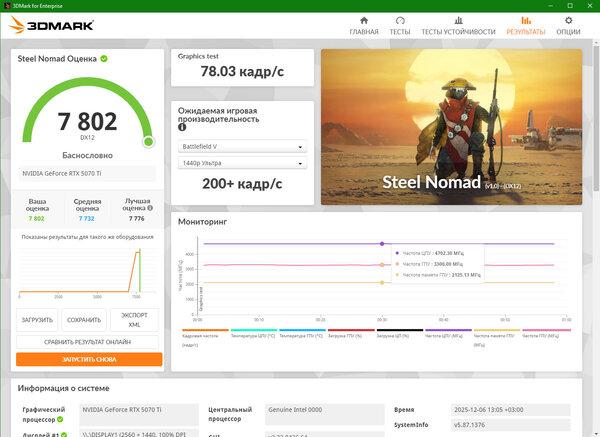Click the Загрузить button
The height and width of the screenshot is (437, 600).
(x=37, y=320)
